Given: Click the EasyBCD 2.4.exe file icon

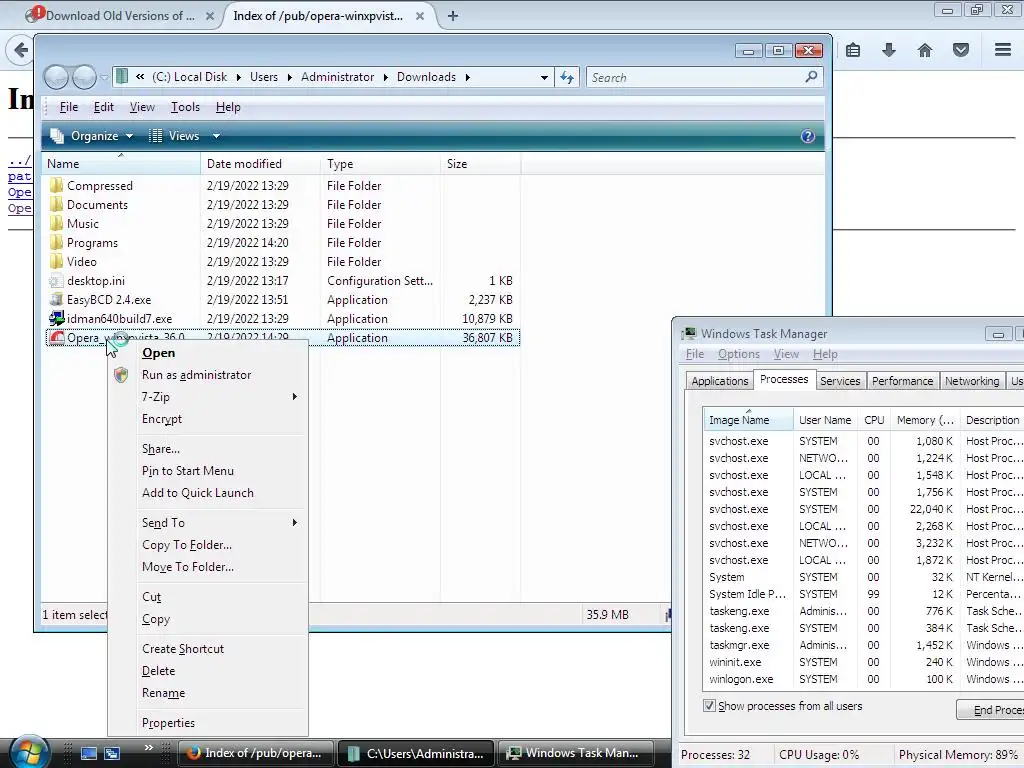Looking at the screenshot, I should point(56,299).
